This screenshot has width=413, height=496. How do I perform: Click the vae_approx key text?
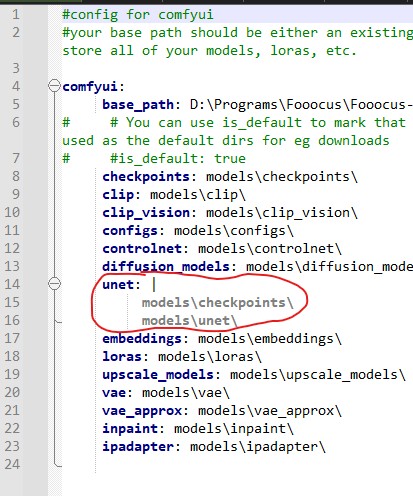click(x=142, y=411)
